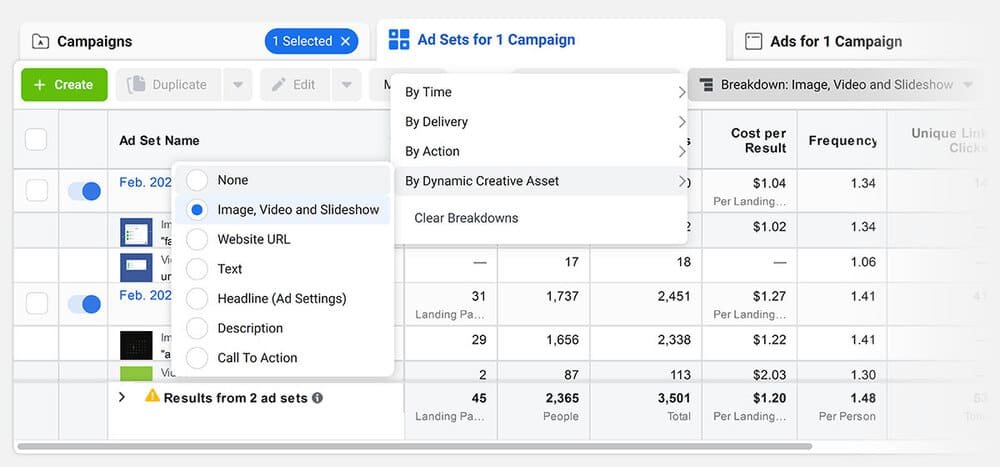Tick the select-all checkbox in header
This screenshot has height=467, width=1000.
(x=36, y=140)
